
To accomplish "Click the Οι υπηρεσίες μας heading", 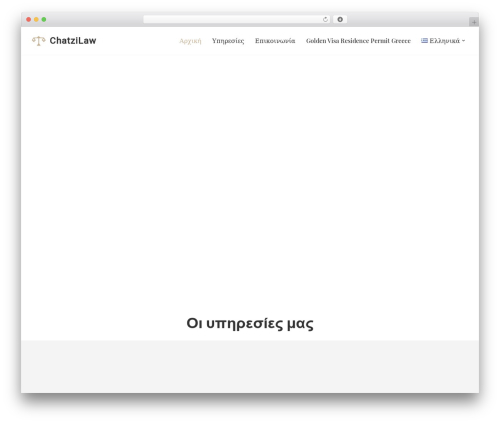I will click(x=250, y=323).
